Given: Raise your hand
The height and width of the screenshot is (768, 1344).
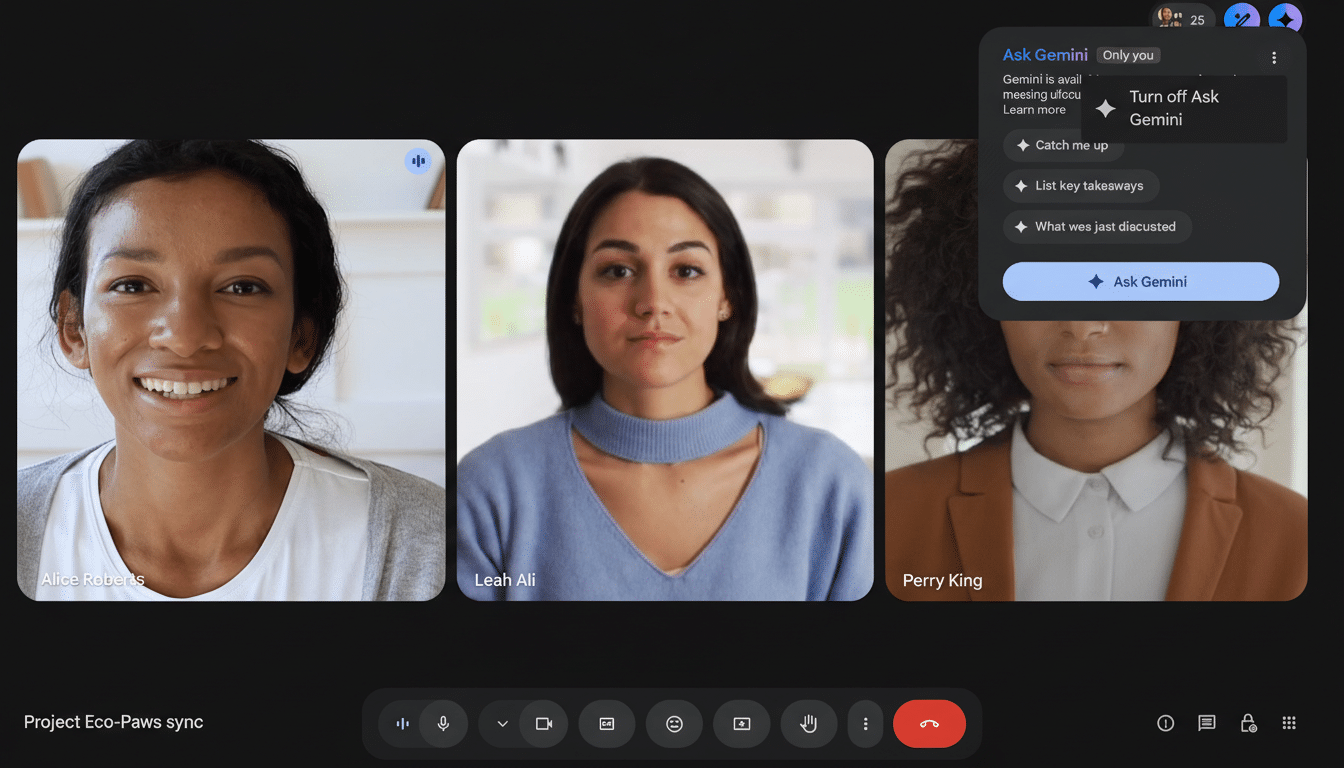Looking at the screenshot, I should (x=808, y=723).
